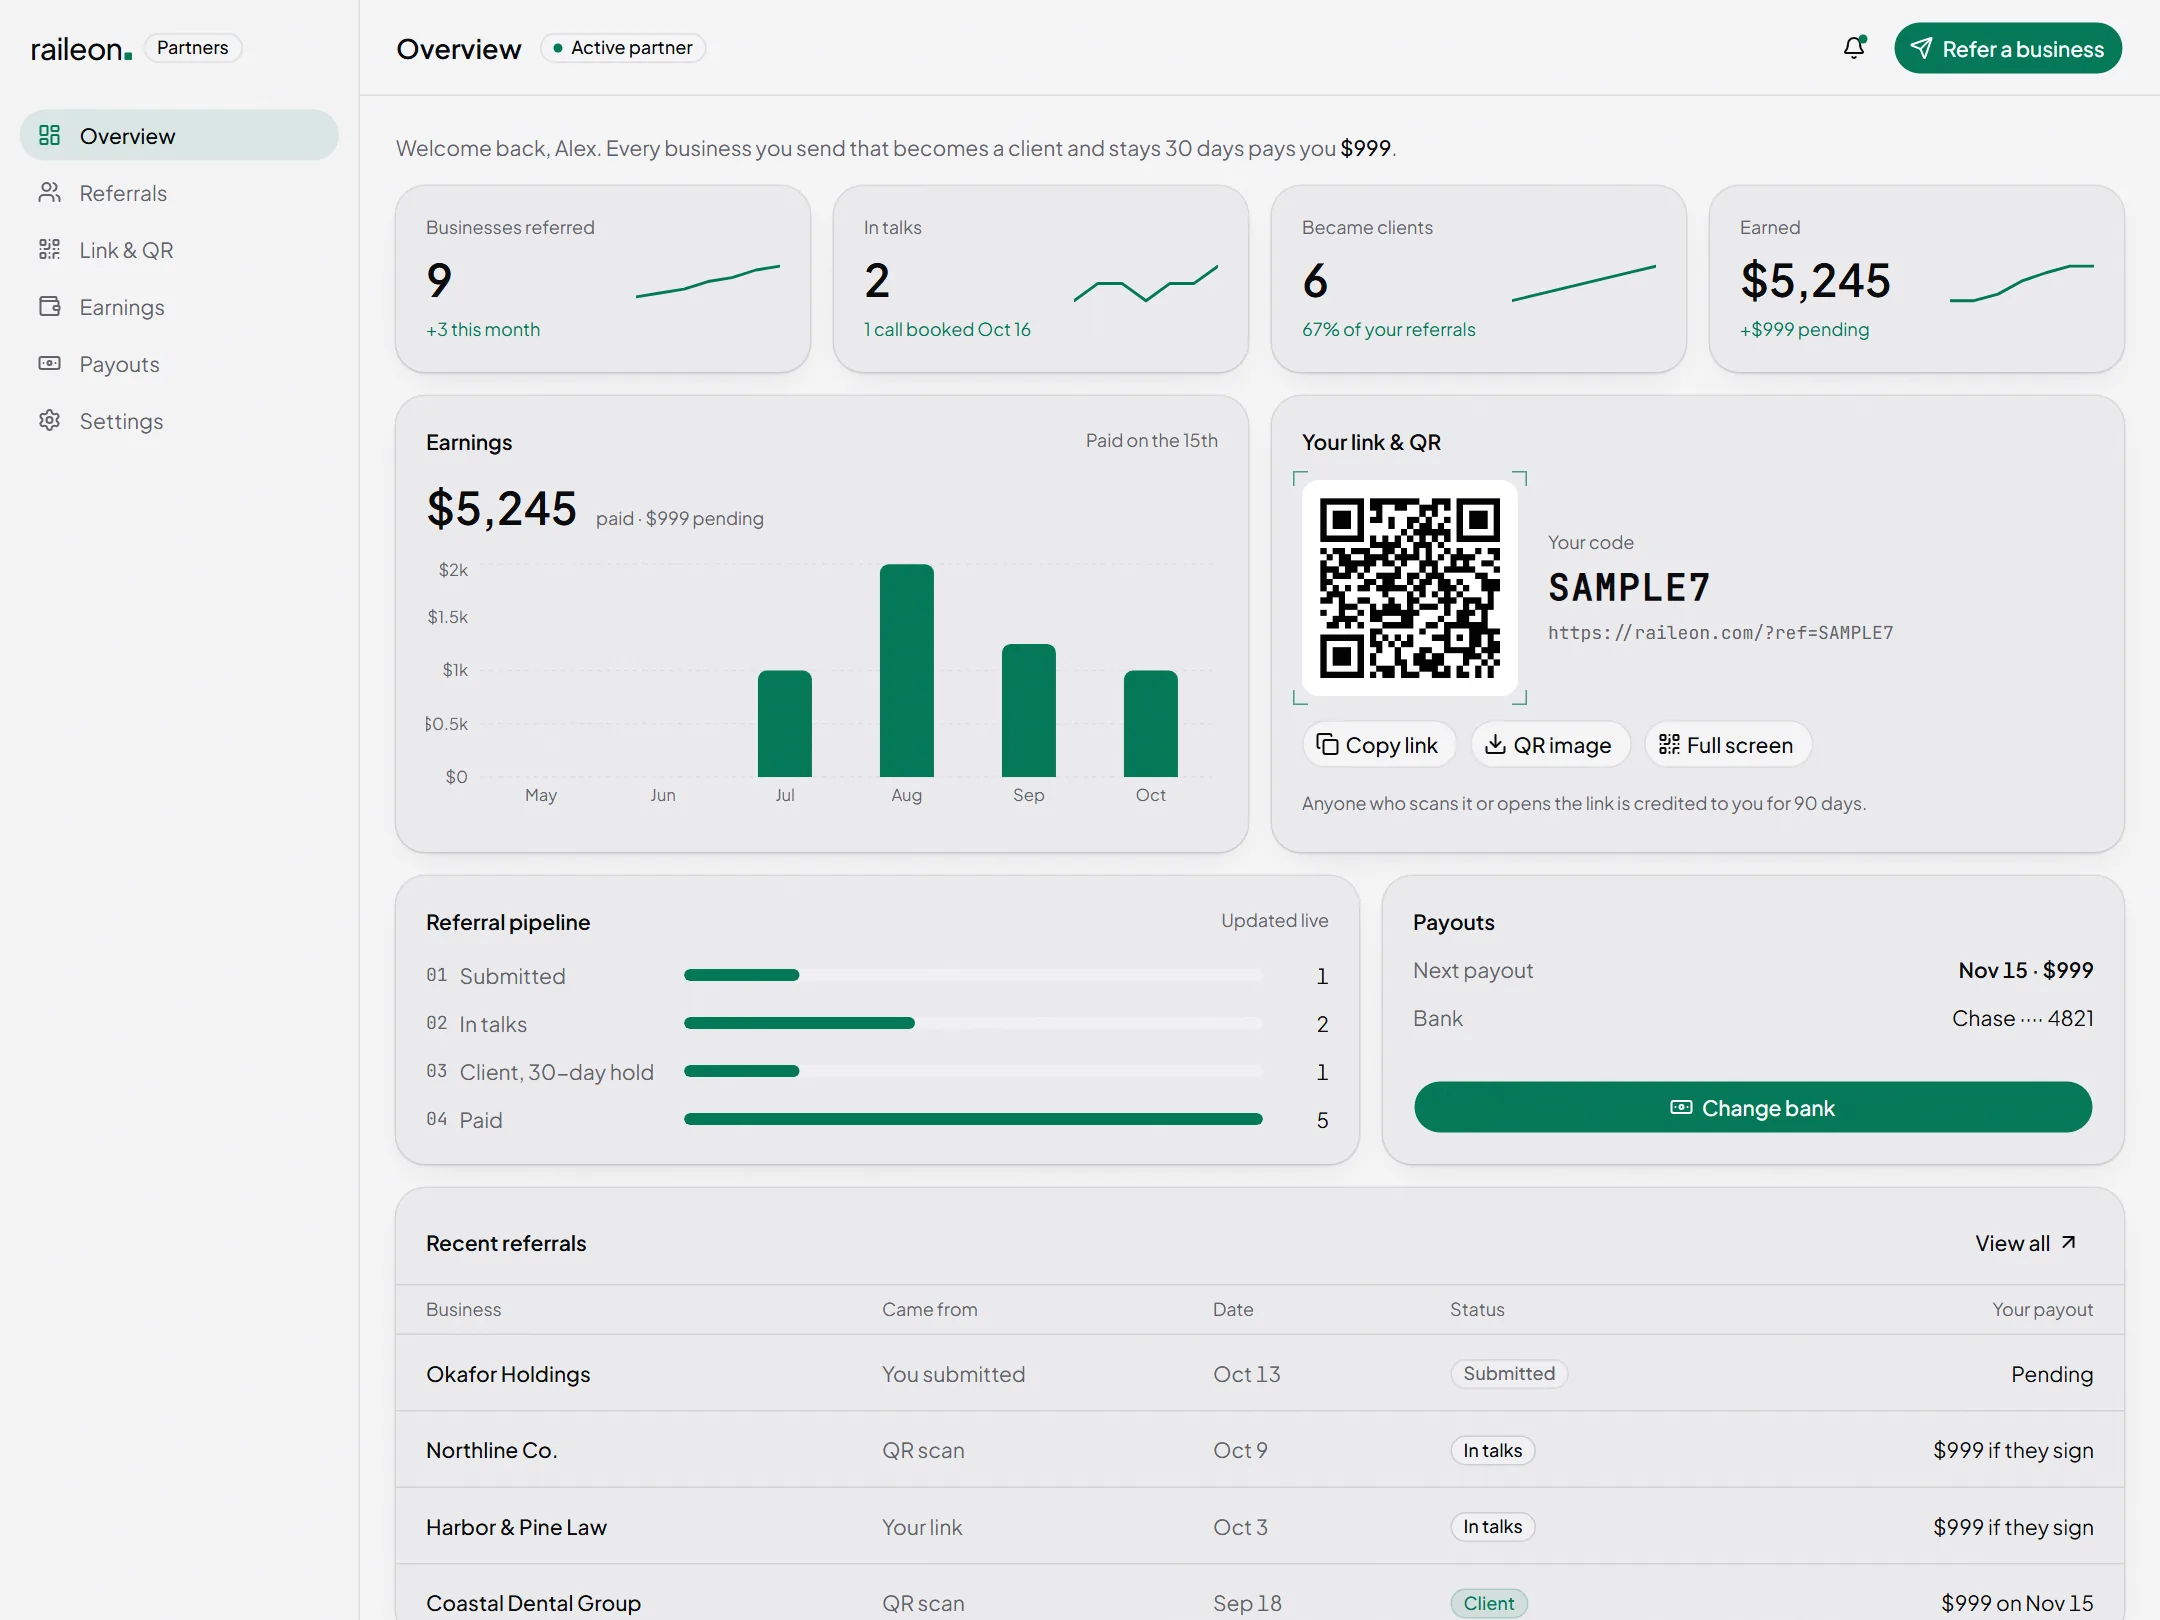
Task: Click the QR code image
Action: 1410,588
